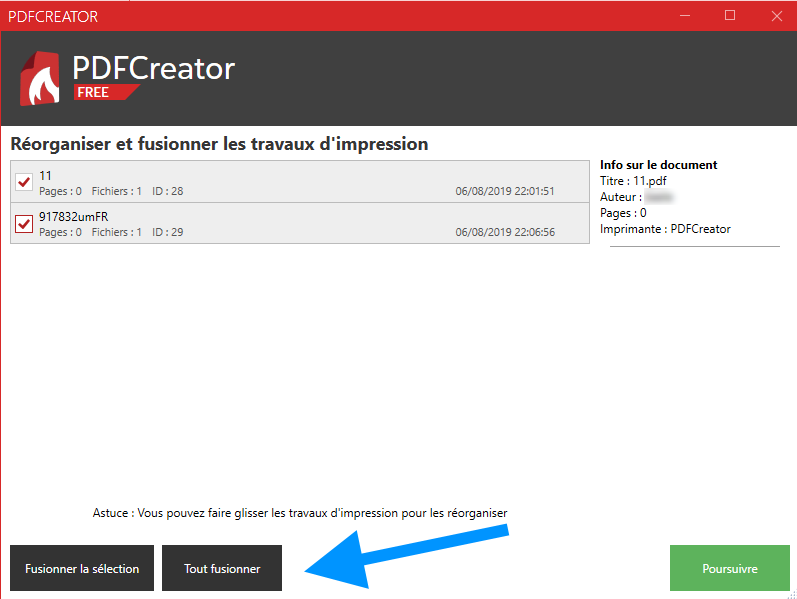Viewport: 797px width, 599px height.
Task: Uncheck the 917832umFR print job checkbox
Action: coord(24,223)
